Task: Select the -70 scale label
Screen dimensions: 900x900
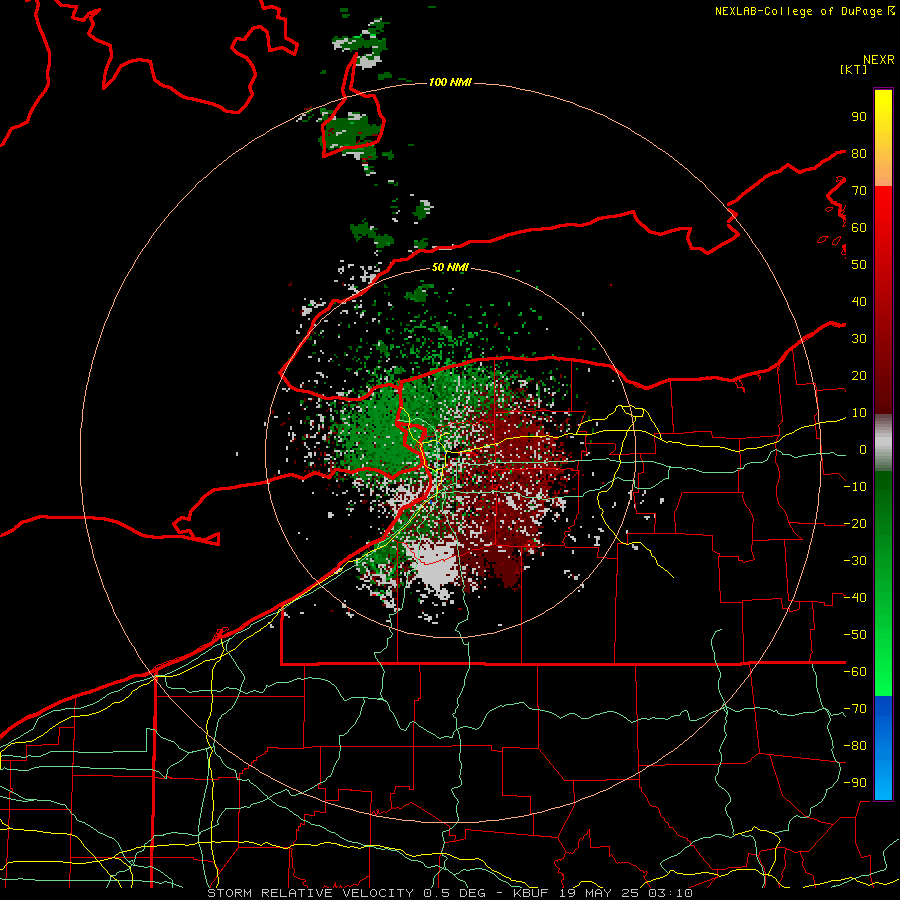Action: [855, 708]
